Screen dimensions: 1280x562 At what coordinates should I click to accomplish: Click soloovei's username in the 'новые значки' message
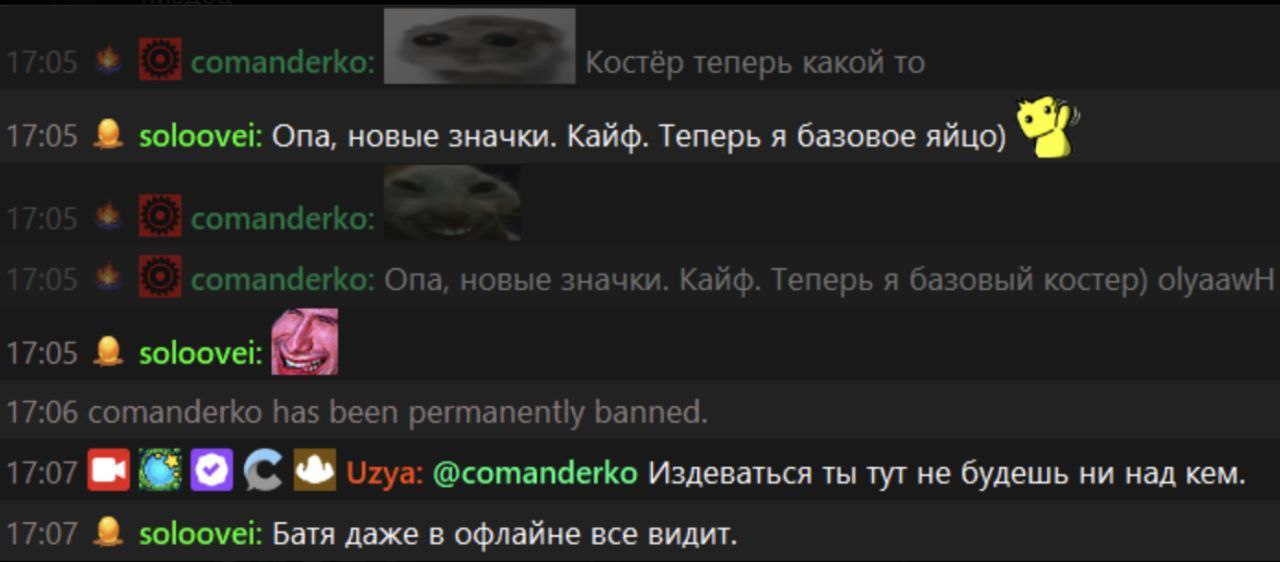point(199,137)
